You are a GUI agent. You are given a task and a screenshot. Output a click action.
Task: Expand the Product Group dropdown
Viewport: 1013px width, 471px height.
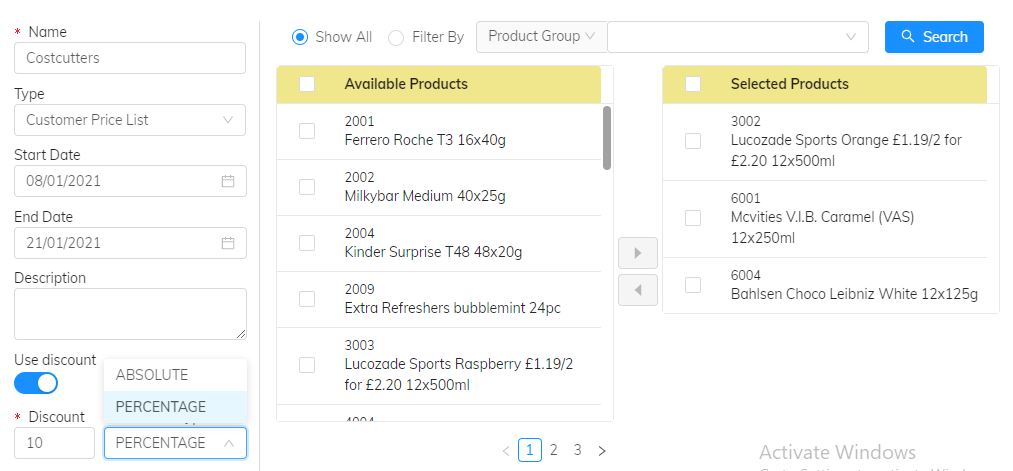[541, 37]
